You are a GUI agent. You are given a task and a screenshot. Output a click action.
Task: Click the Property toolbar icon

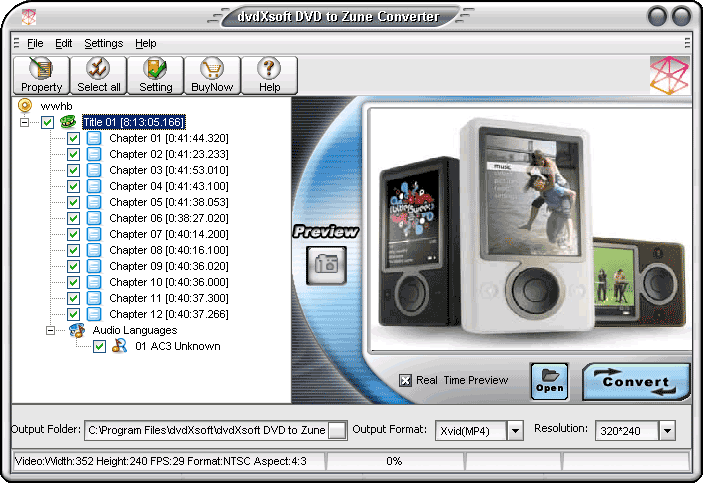coord(41,75)
